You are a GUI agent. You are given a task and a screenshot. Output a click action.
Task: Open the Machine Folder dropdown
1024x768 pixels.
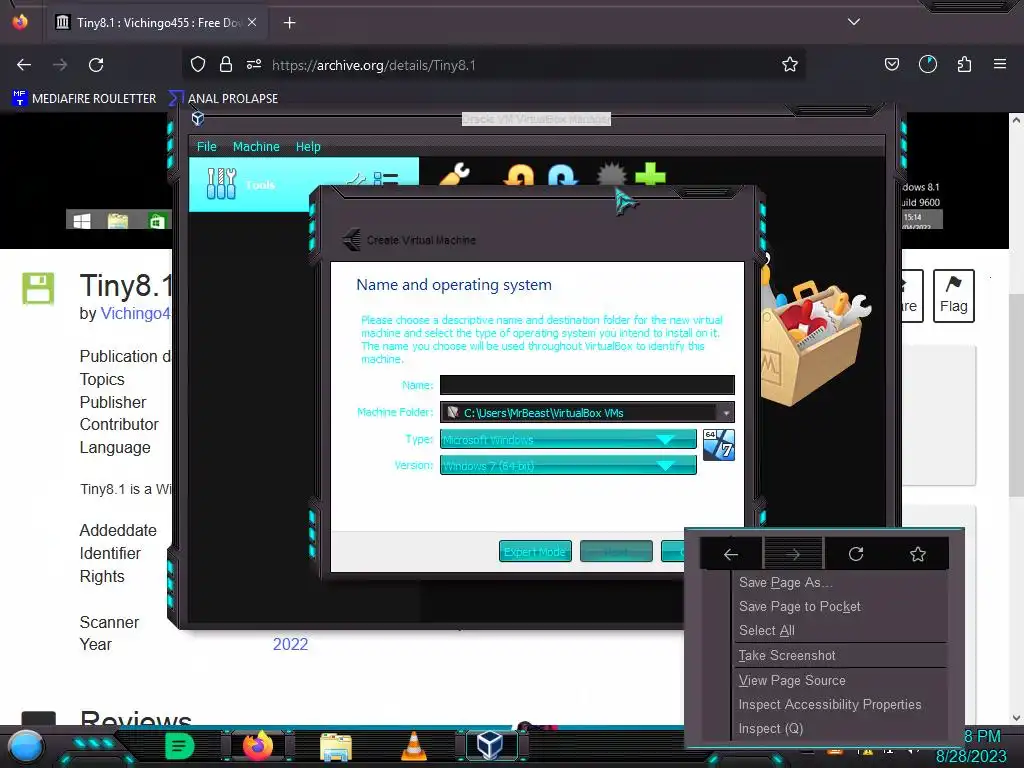726,413
